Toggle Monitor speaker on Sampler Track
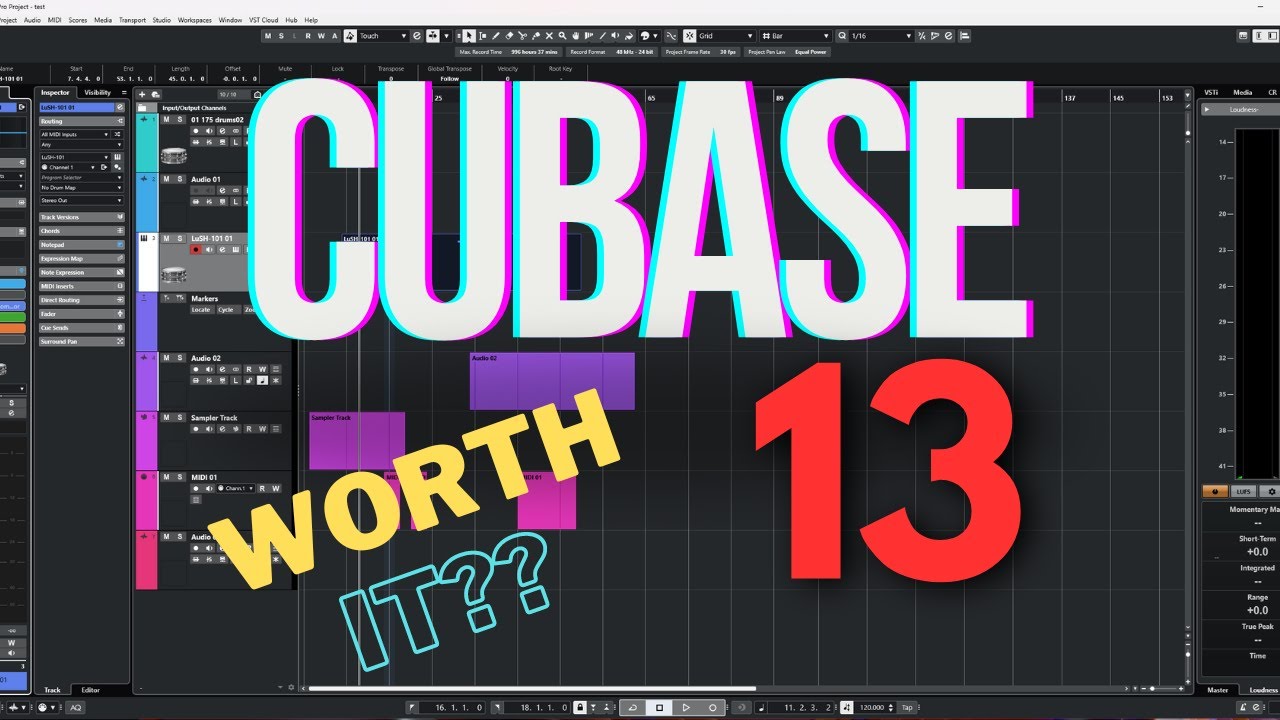 (209, 429)
